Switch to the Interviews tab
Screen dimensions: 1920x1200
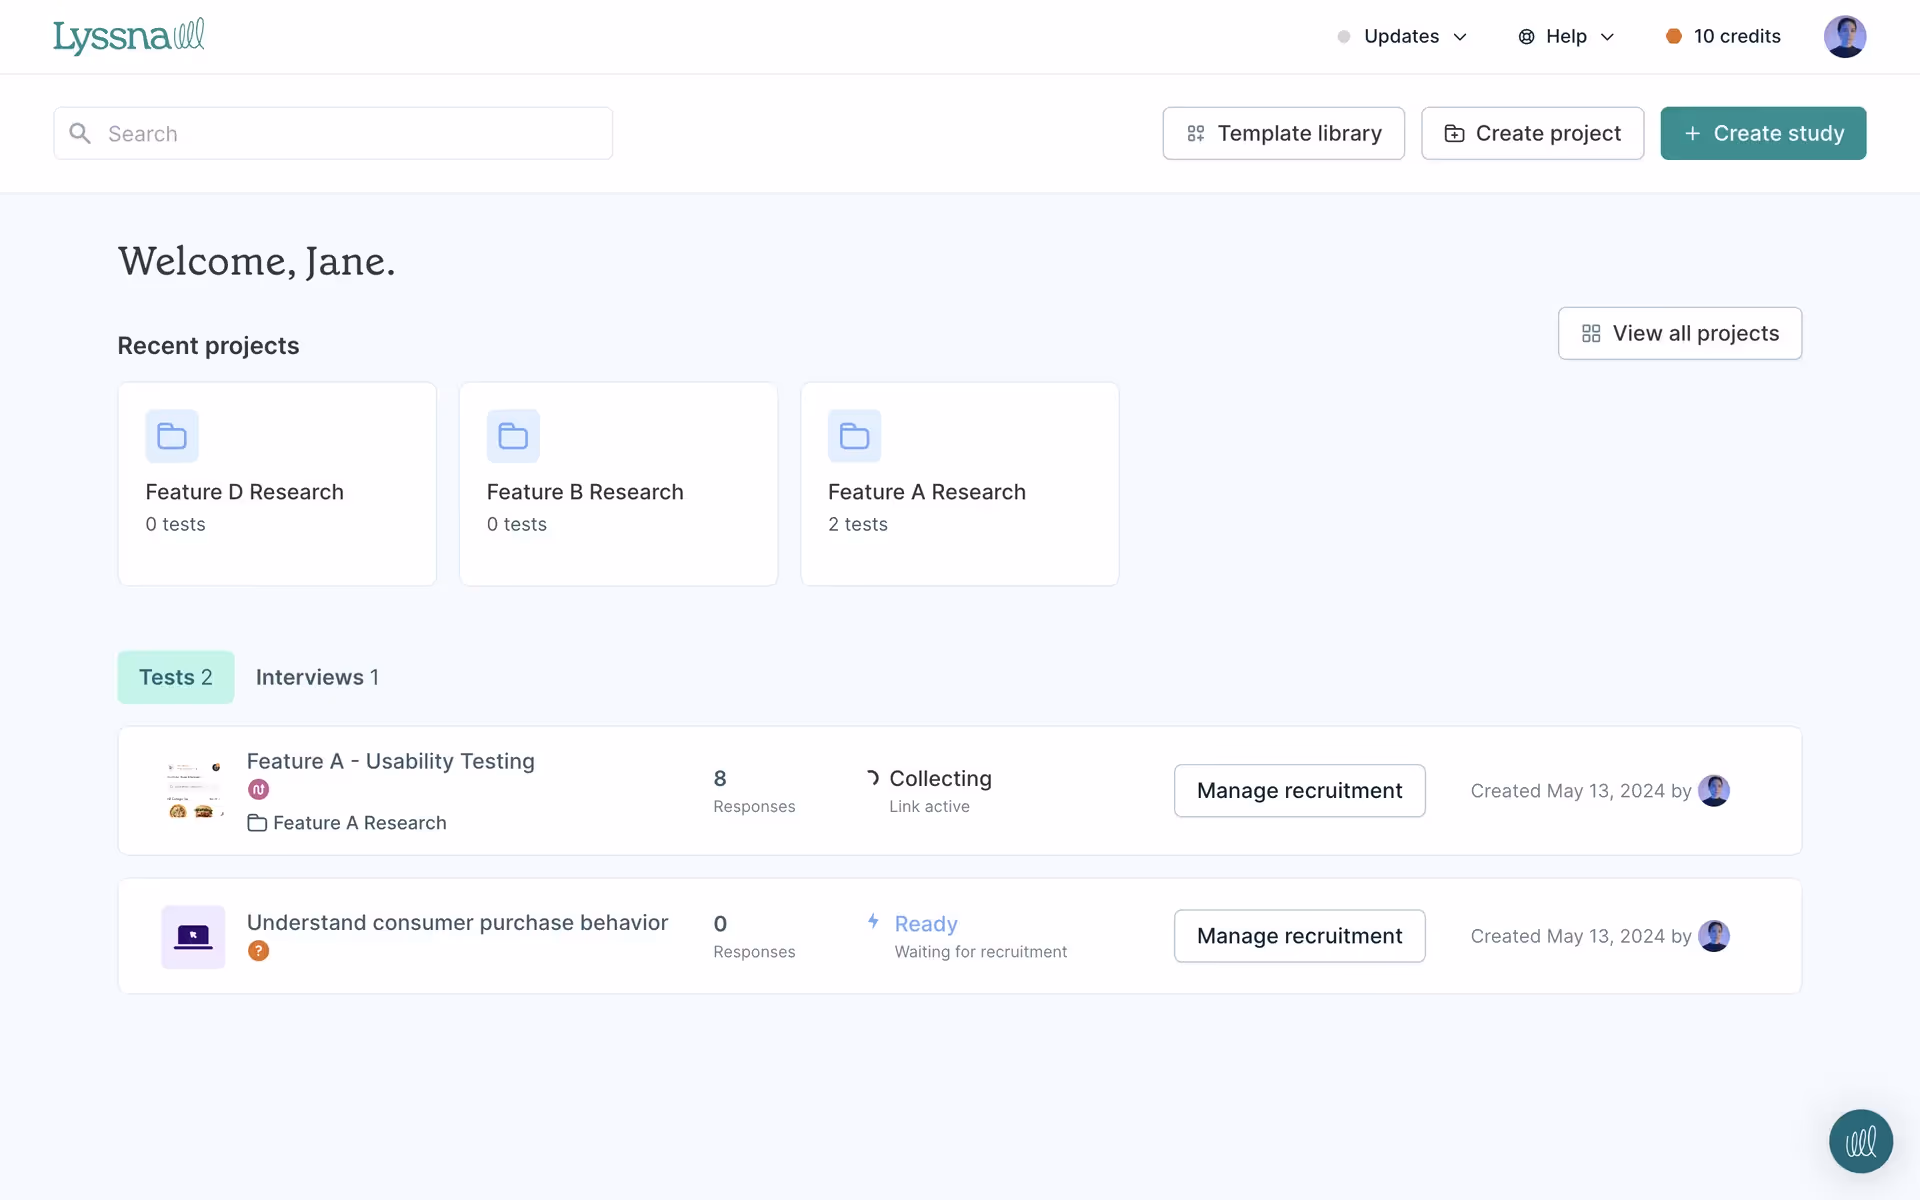[x=317, y=677]
